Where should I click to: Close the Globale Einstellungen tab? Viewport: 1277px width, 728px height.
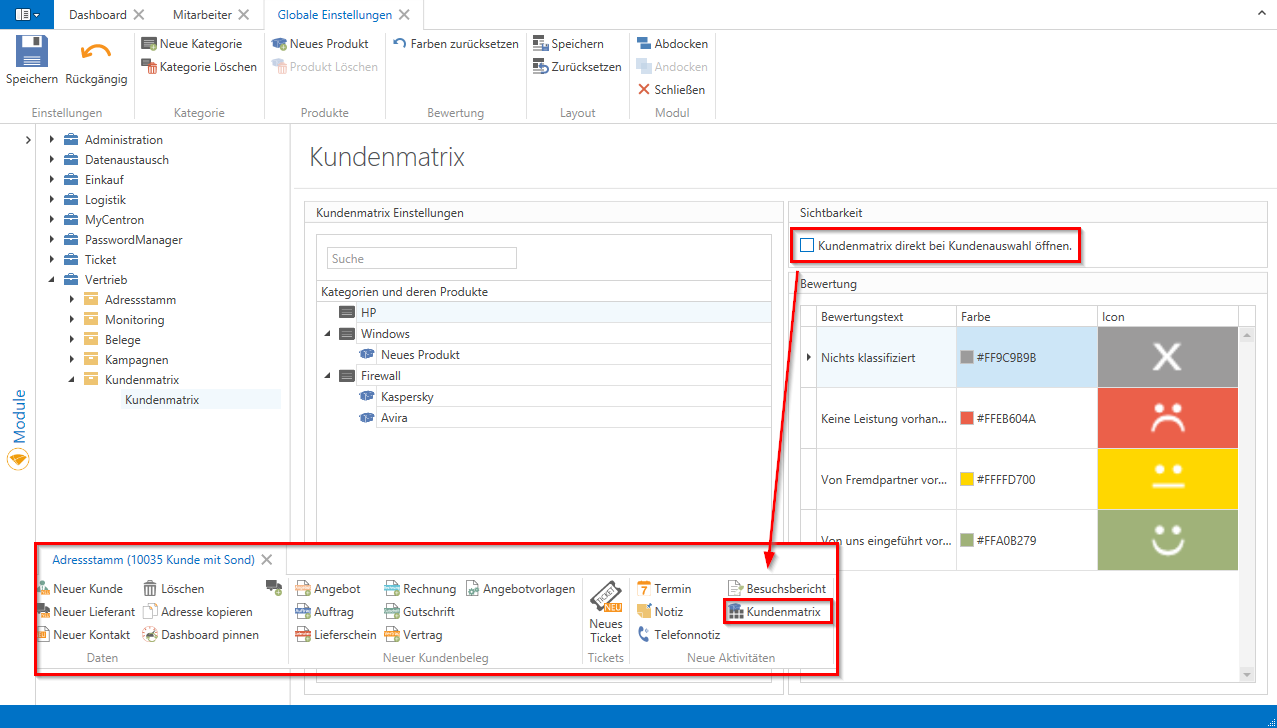point(403,15)
